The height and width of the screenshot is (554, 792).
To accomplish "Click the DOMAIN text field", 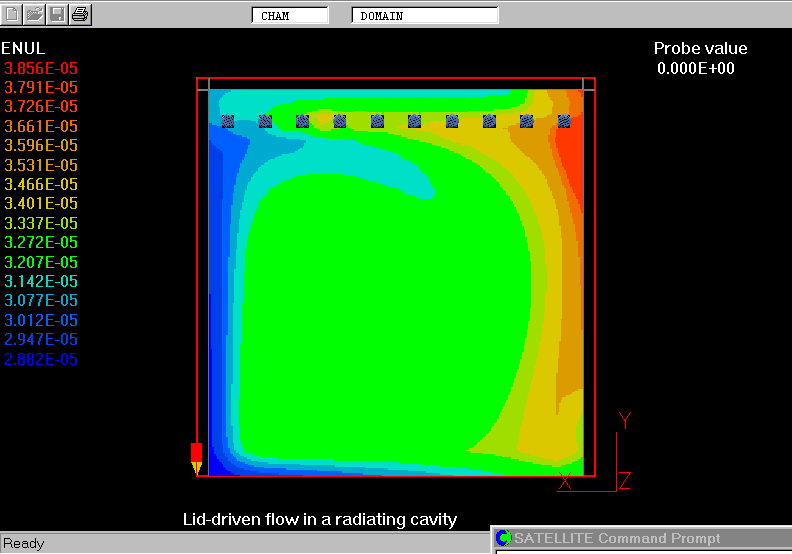I will 424,16.
